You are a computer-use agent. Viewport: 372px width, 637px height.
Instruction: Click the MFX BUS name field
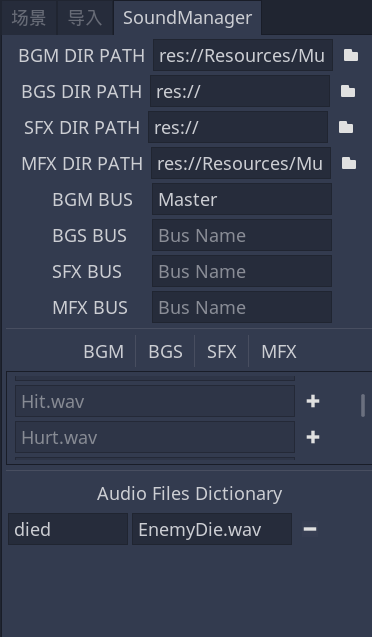242,307
